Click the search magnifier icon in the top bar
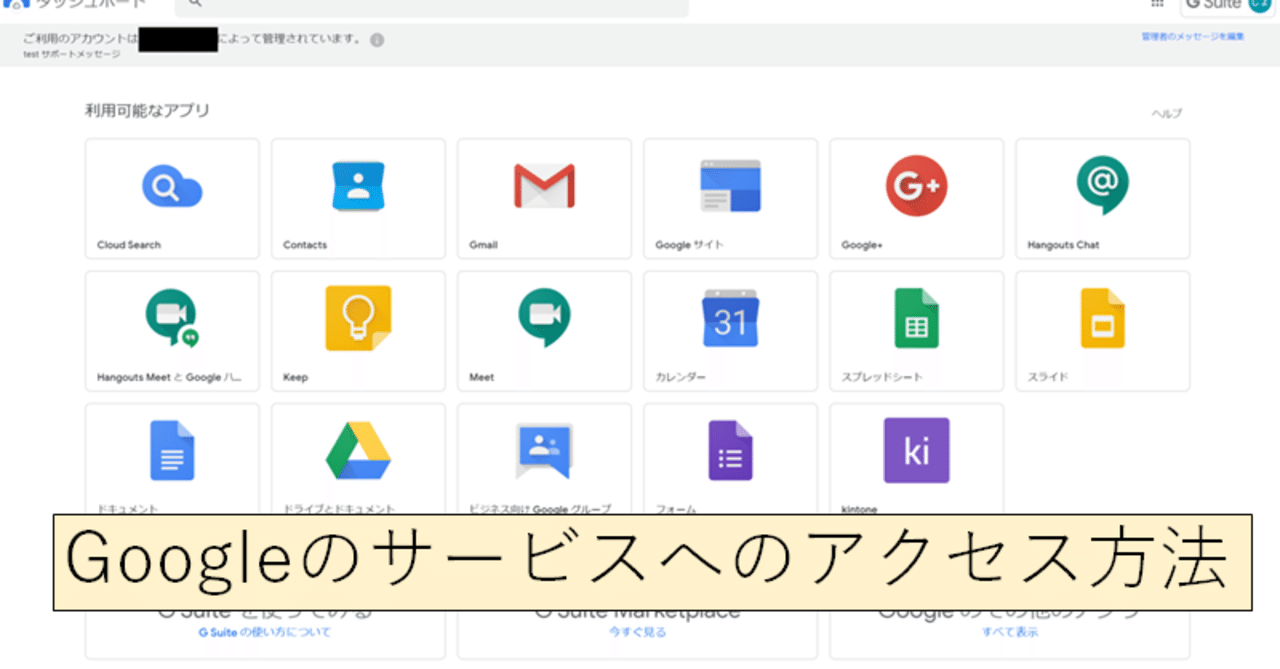 (x=194, y=4)
